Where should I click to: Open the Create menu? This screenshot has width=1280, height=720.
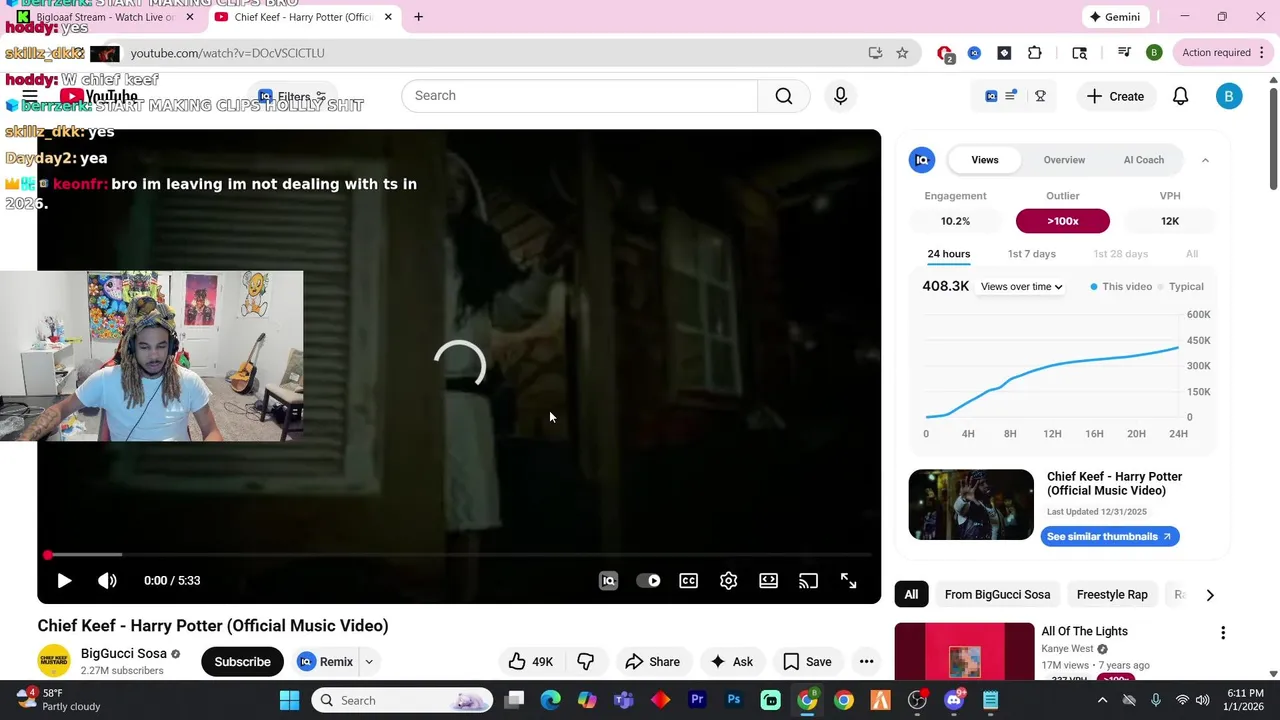pos(1115,96)
